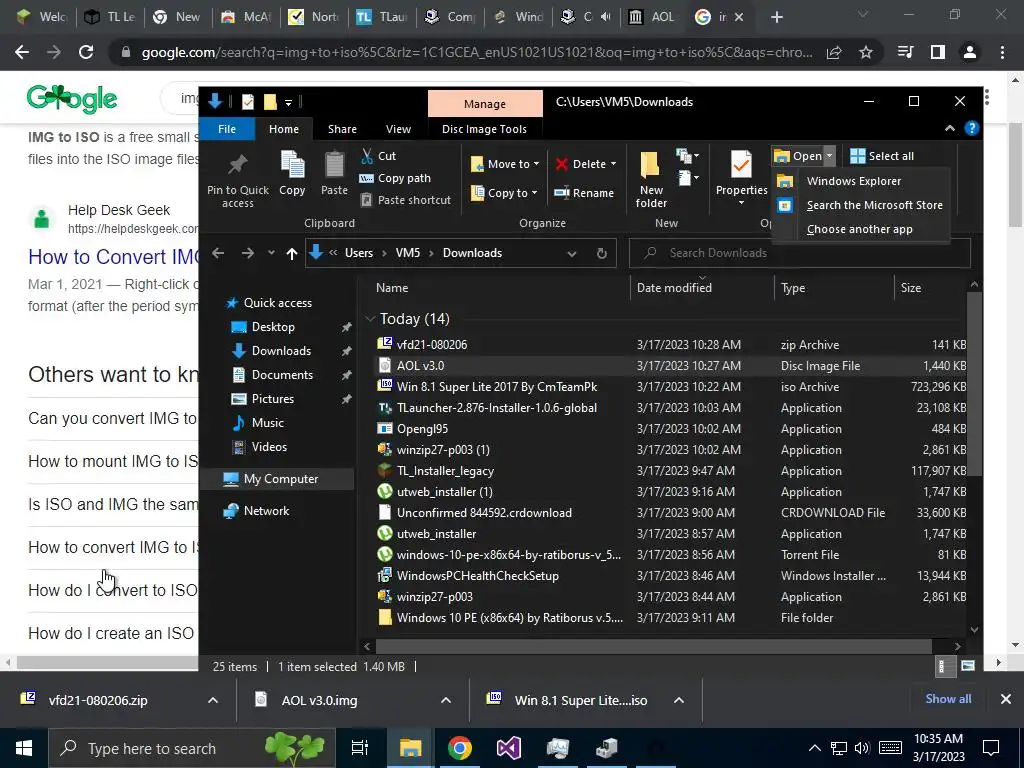
Task: Select Win 8.1 Super Lite 2017 file
Action: tap(497, 387)
